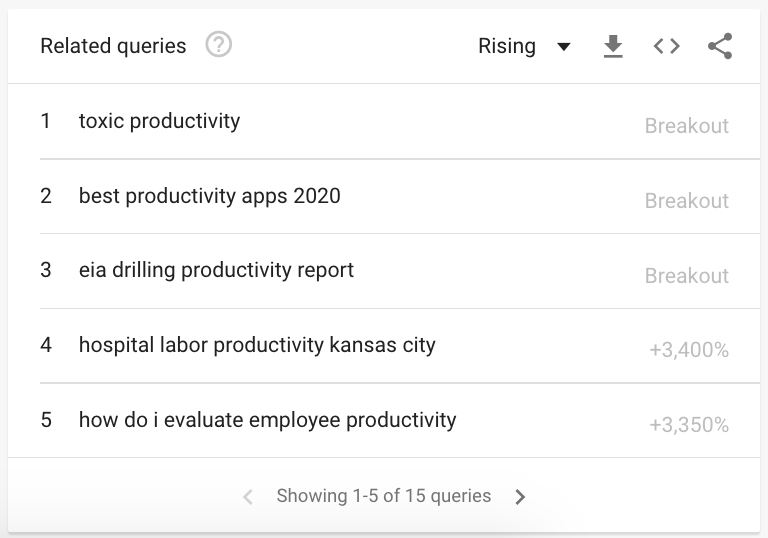768x538 pixels.
Task: Click the Related queries title
Action: click(x=113, y=46)
